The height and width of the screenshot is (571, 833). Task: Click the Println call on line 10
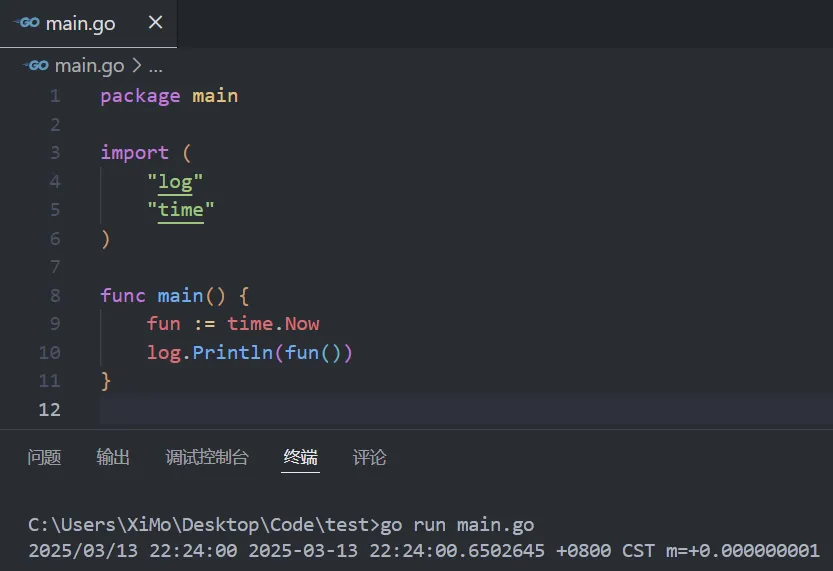click(234, 352)
